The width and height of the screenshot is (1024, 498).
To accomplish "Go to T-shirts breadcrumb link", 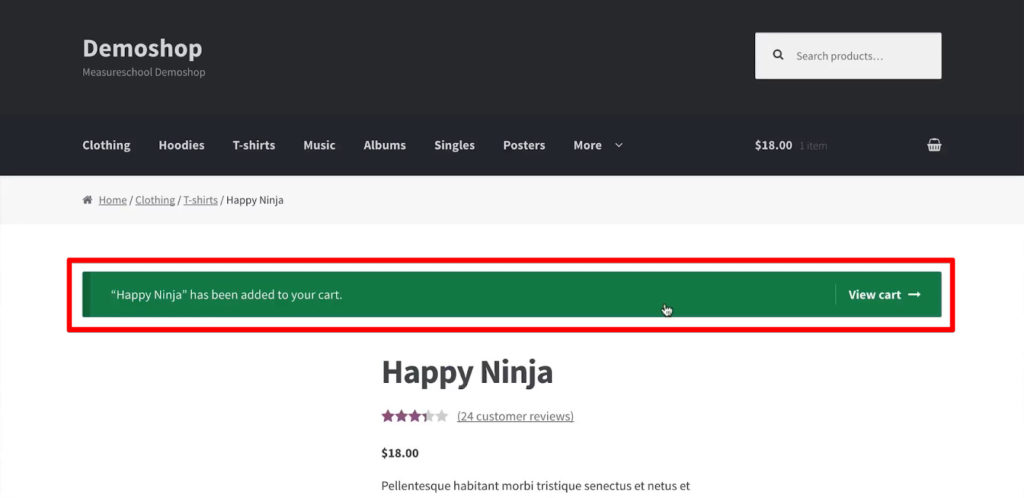I will click(x=200, y=200).
